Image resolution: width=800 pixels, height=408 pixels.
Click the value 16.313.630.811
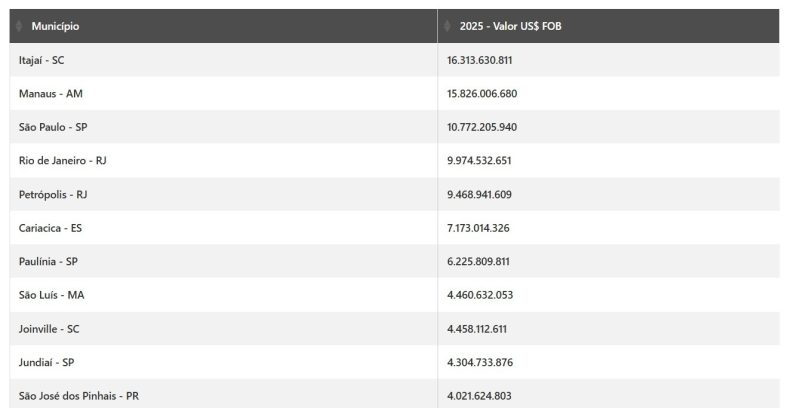pos(480,60)
